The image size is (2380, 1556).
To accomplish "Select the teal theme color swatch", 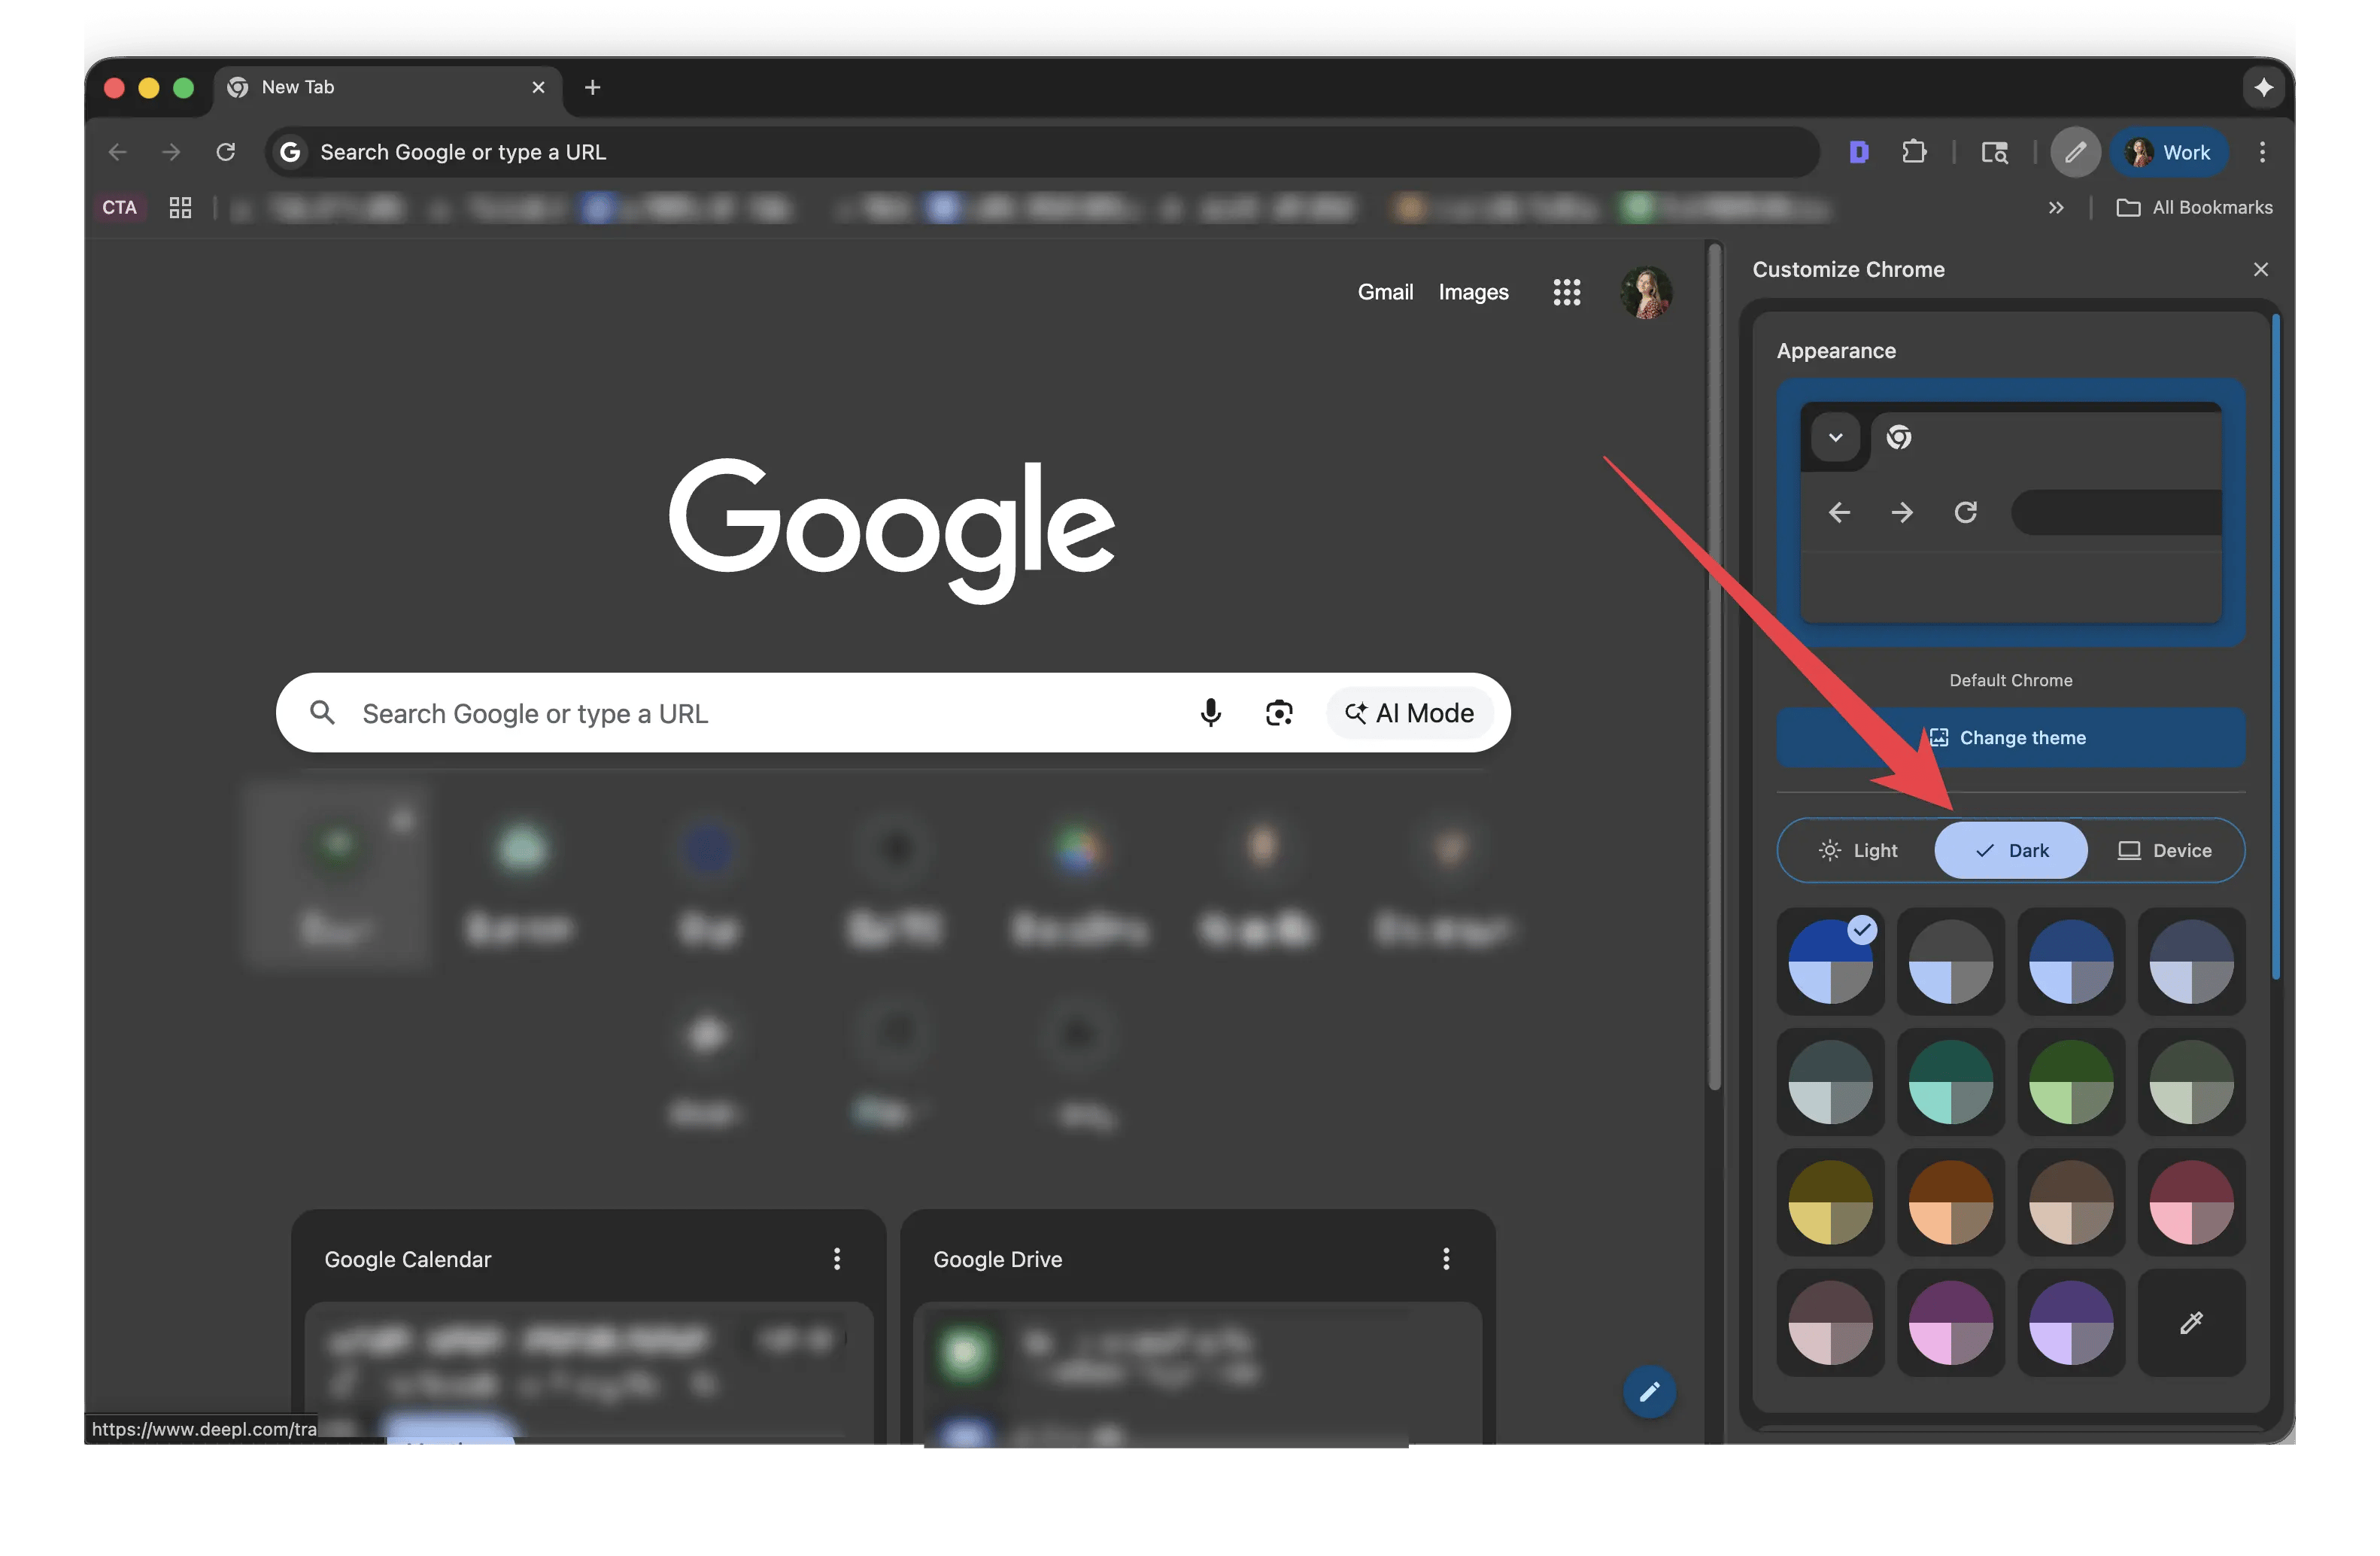I will point(1950,1082).
